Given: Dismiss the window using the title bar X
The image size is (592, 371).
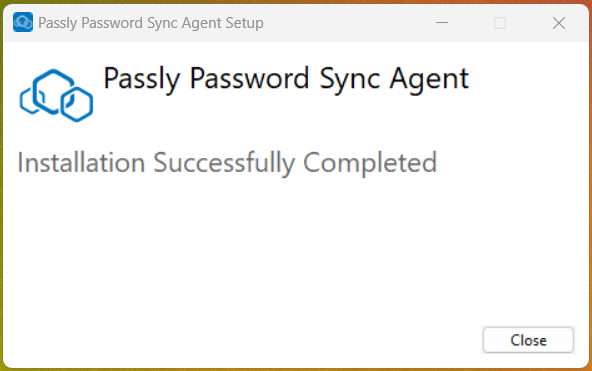Looking at the screenshot, I should 559,23.
